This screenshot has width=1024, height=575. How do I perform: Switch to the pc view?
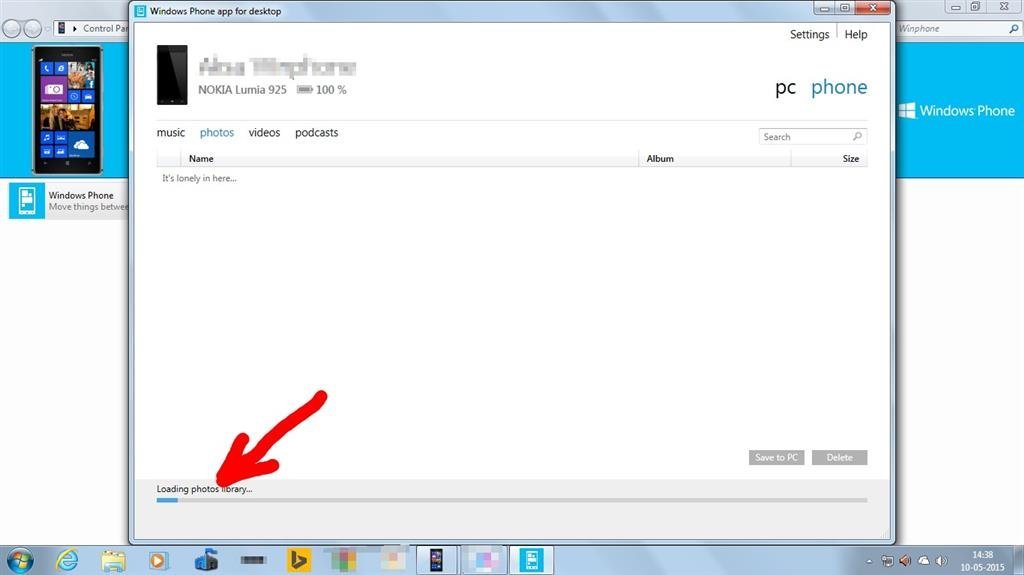coord(786,88)
